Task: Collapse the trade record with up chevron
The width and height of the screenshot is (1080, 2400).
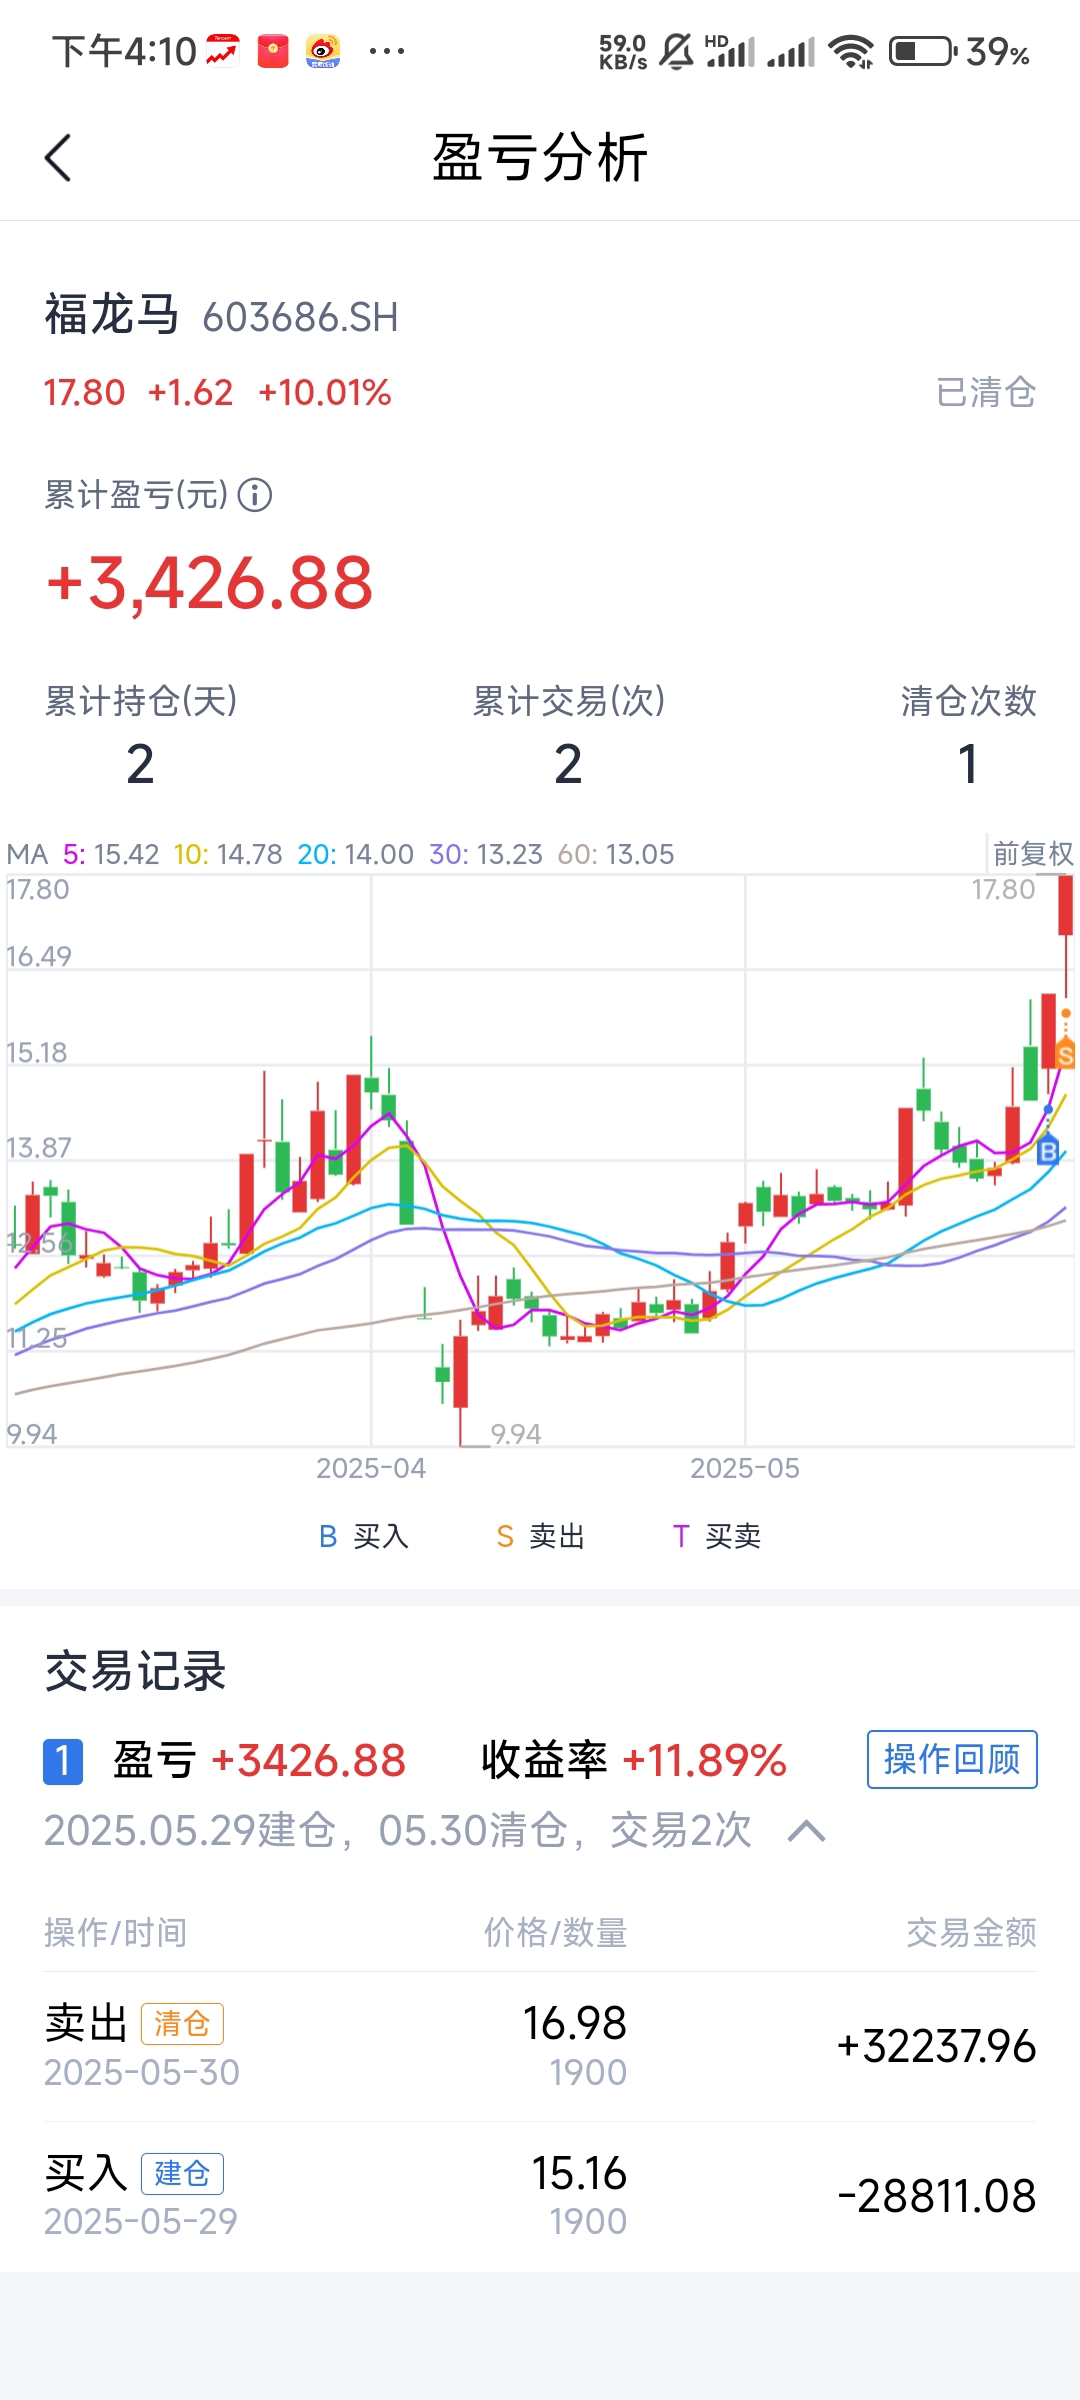Action: tap(807, 1831)
